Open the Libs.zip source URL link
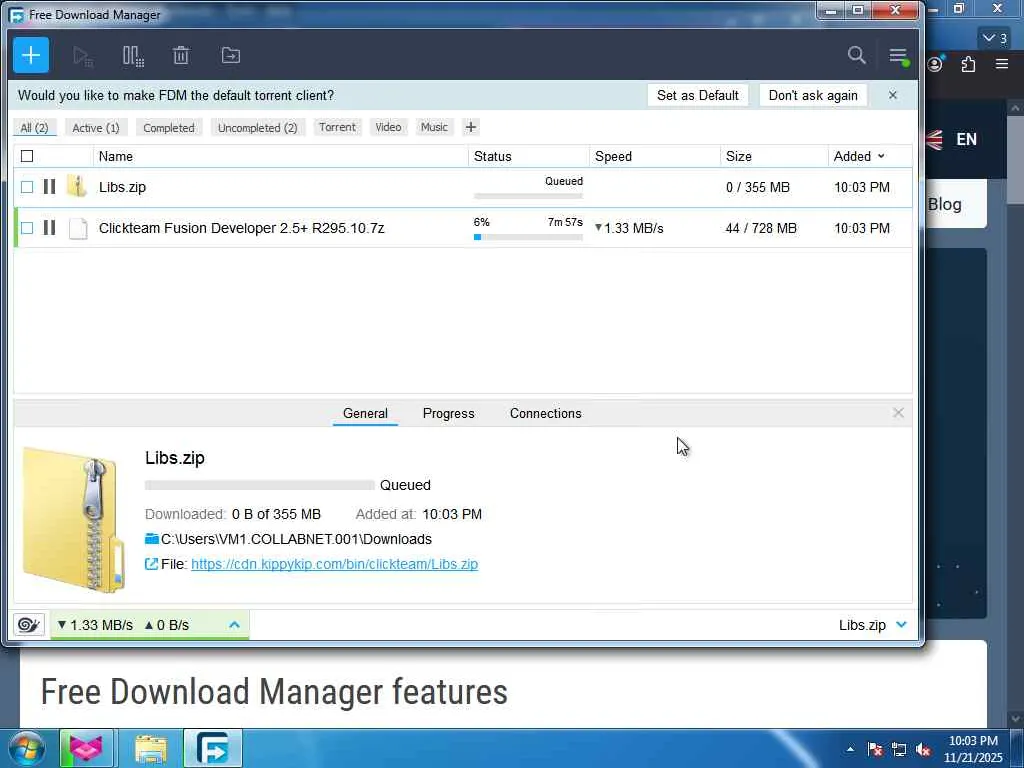The image size is (1024, 768). (x=334, y=564)
